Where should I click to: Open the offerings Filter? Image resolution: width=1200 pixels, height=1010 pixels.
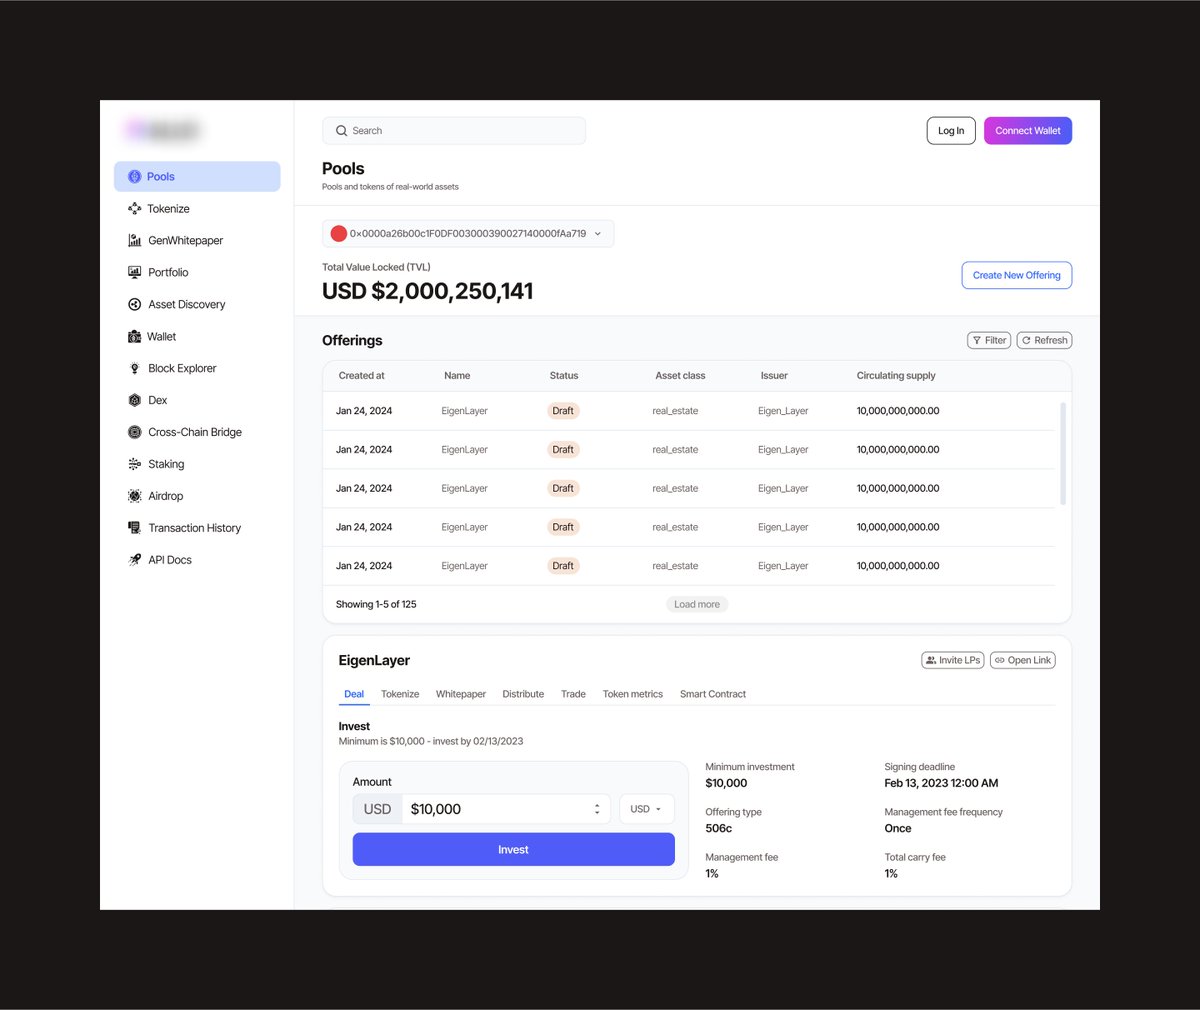(x=989, y=340)
